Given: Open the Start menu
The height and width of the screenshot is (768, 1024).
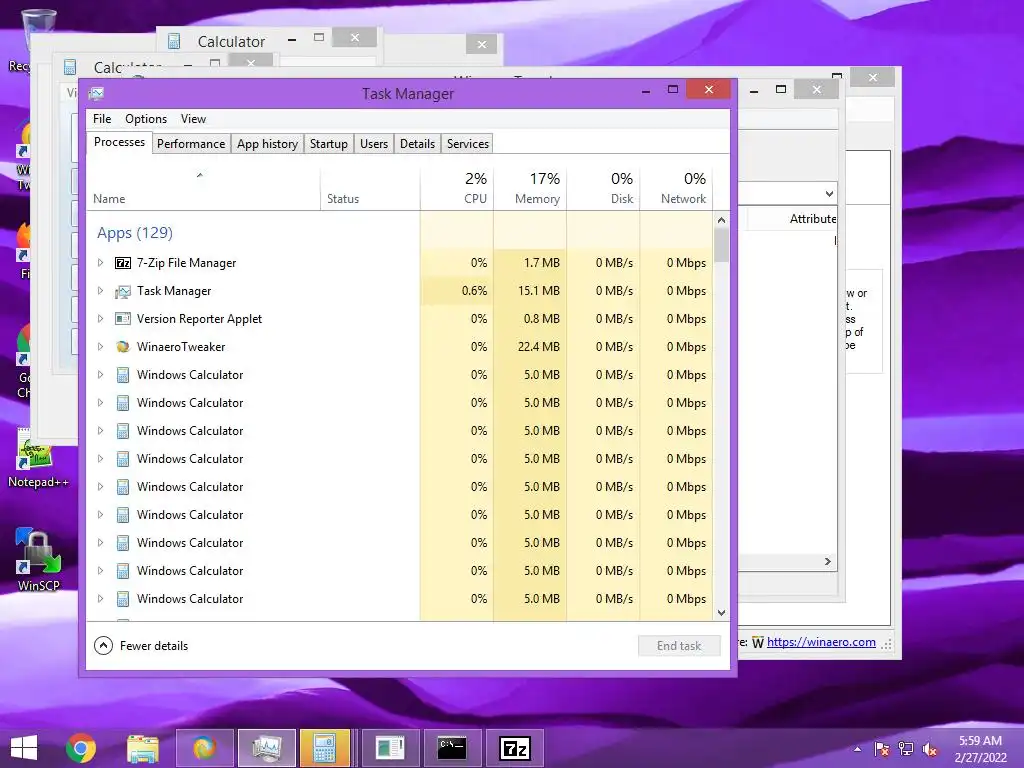Looking at the screenshot, I should [24, 748].
